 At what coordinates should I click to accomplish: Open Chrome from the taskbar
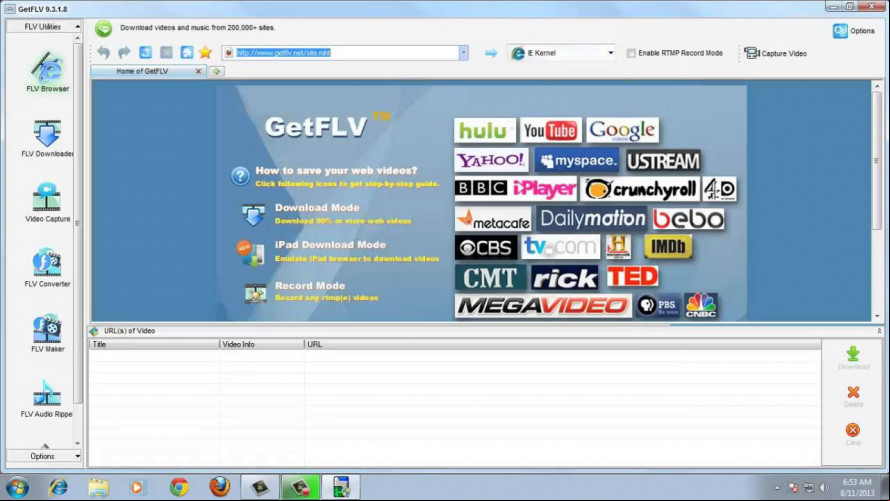(179, 487)
